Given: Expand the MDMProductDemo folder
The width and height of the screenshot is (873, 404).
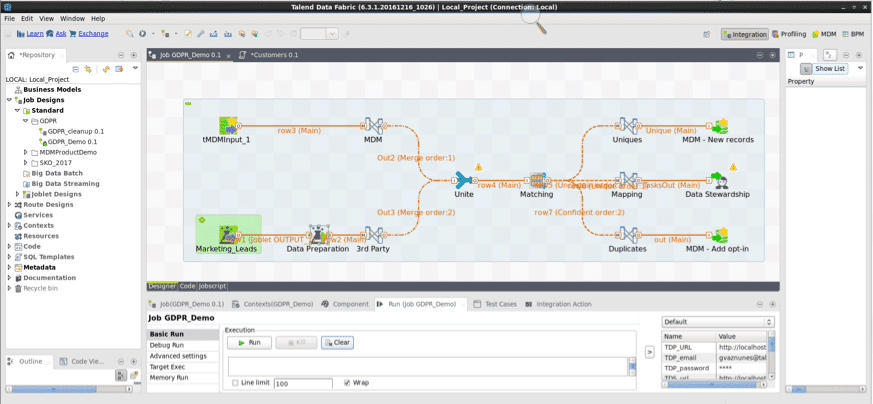Looking at the screenshot, I should tap(26, 152).
